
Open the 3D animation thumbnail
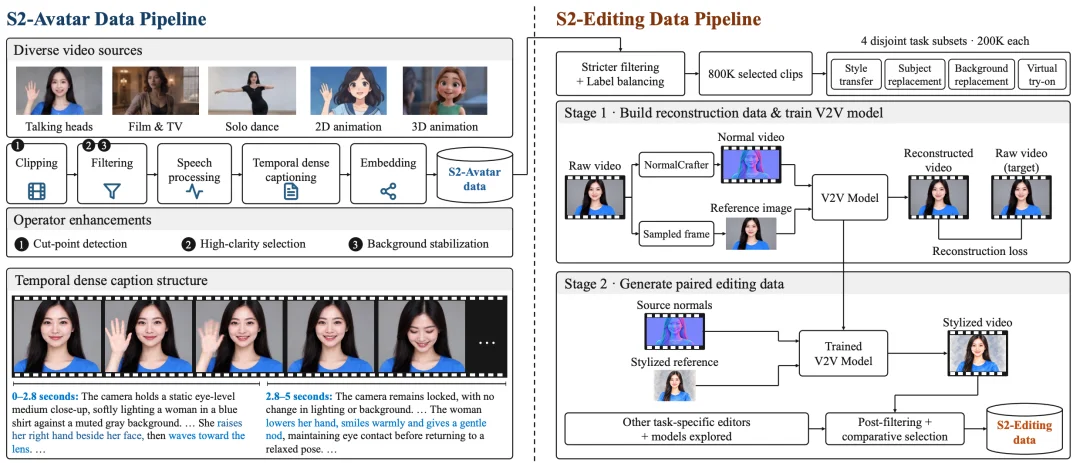pyautogui.click(x=445, y=90)
